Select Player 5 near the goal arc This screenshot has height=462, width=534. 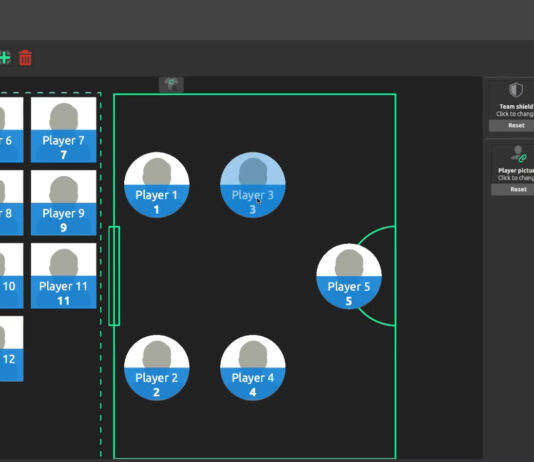point(349,276)
